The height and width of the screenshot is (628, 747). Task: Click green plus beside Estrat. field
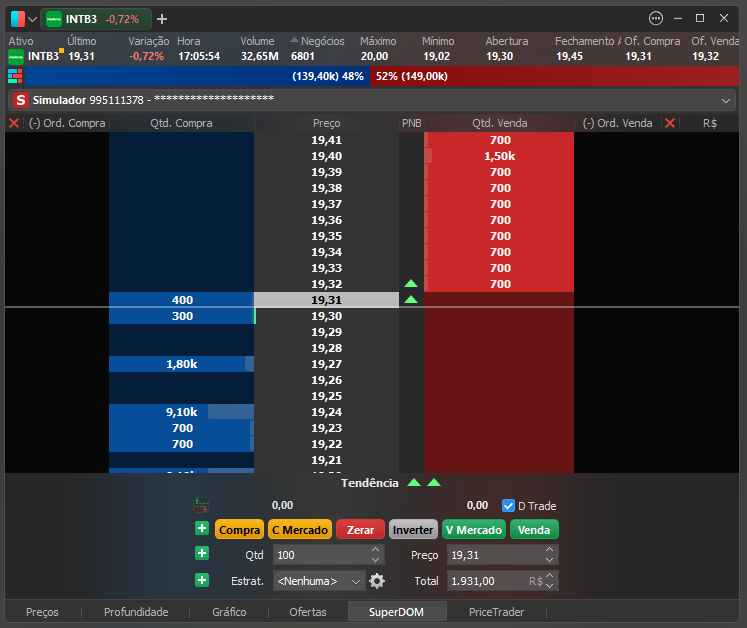pyautogui.click(x=202, y=580)
